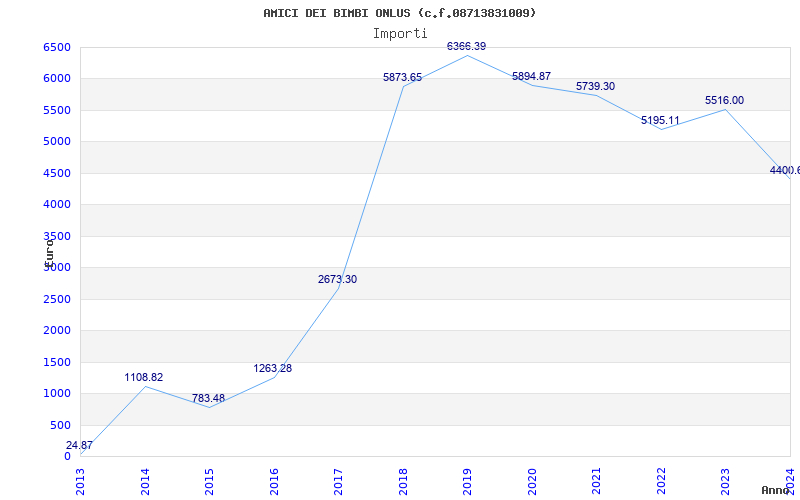Select the 5195.11 data label
This screenshot has height=500, width=800.
660,121
